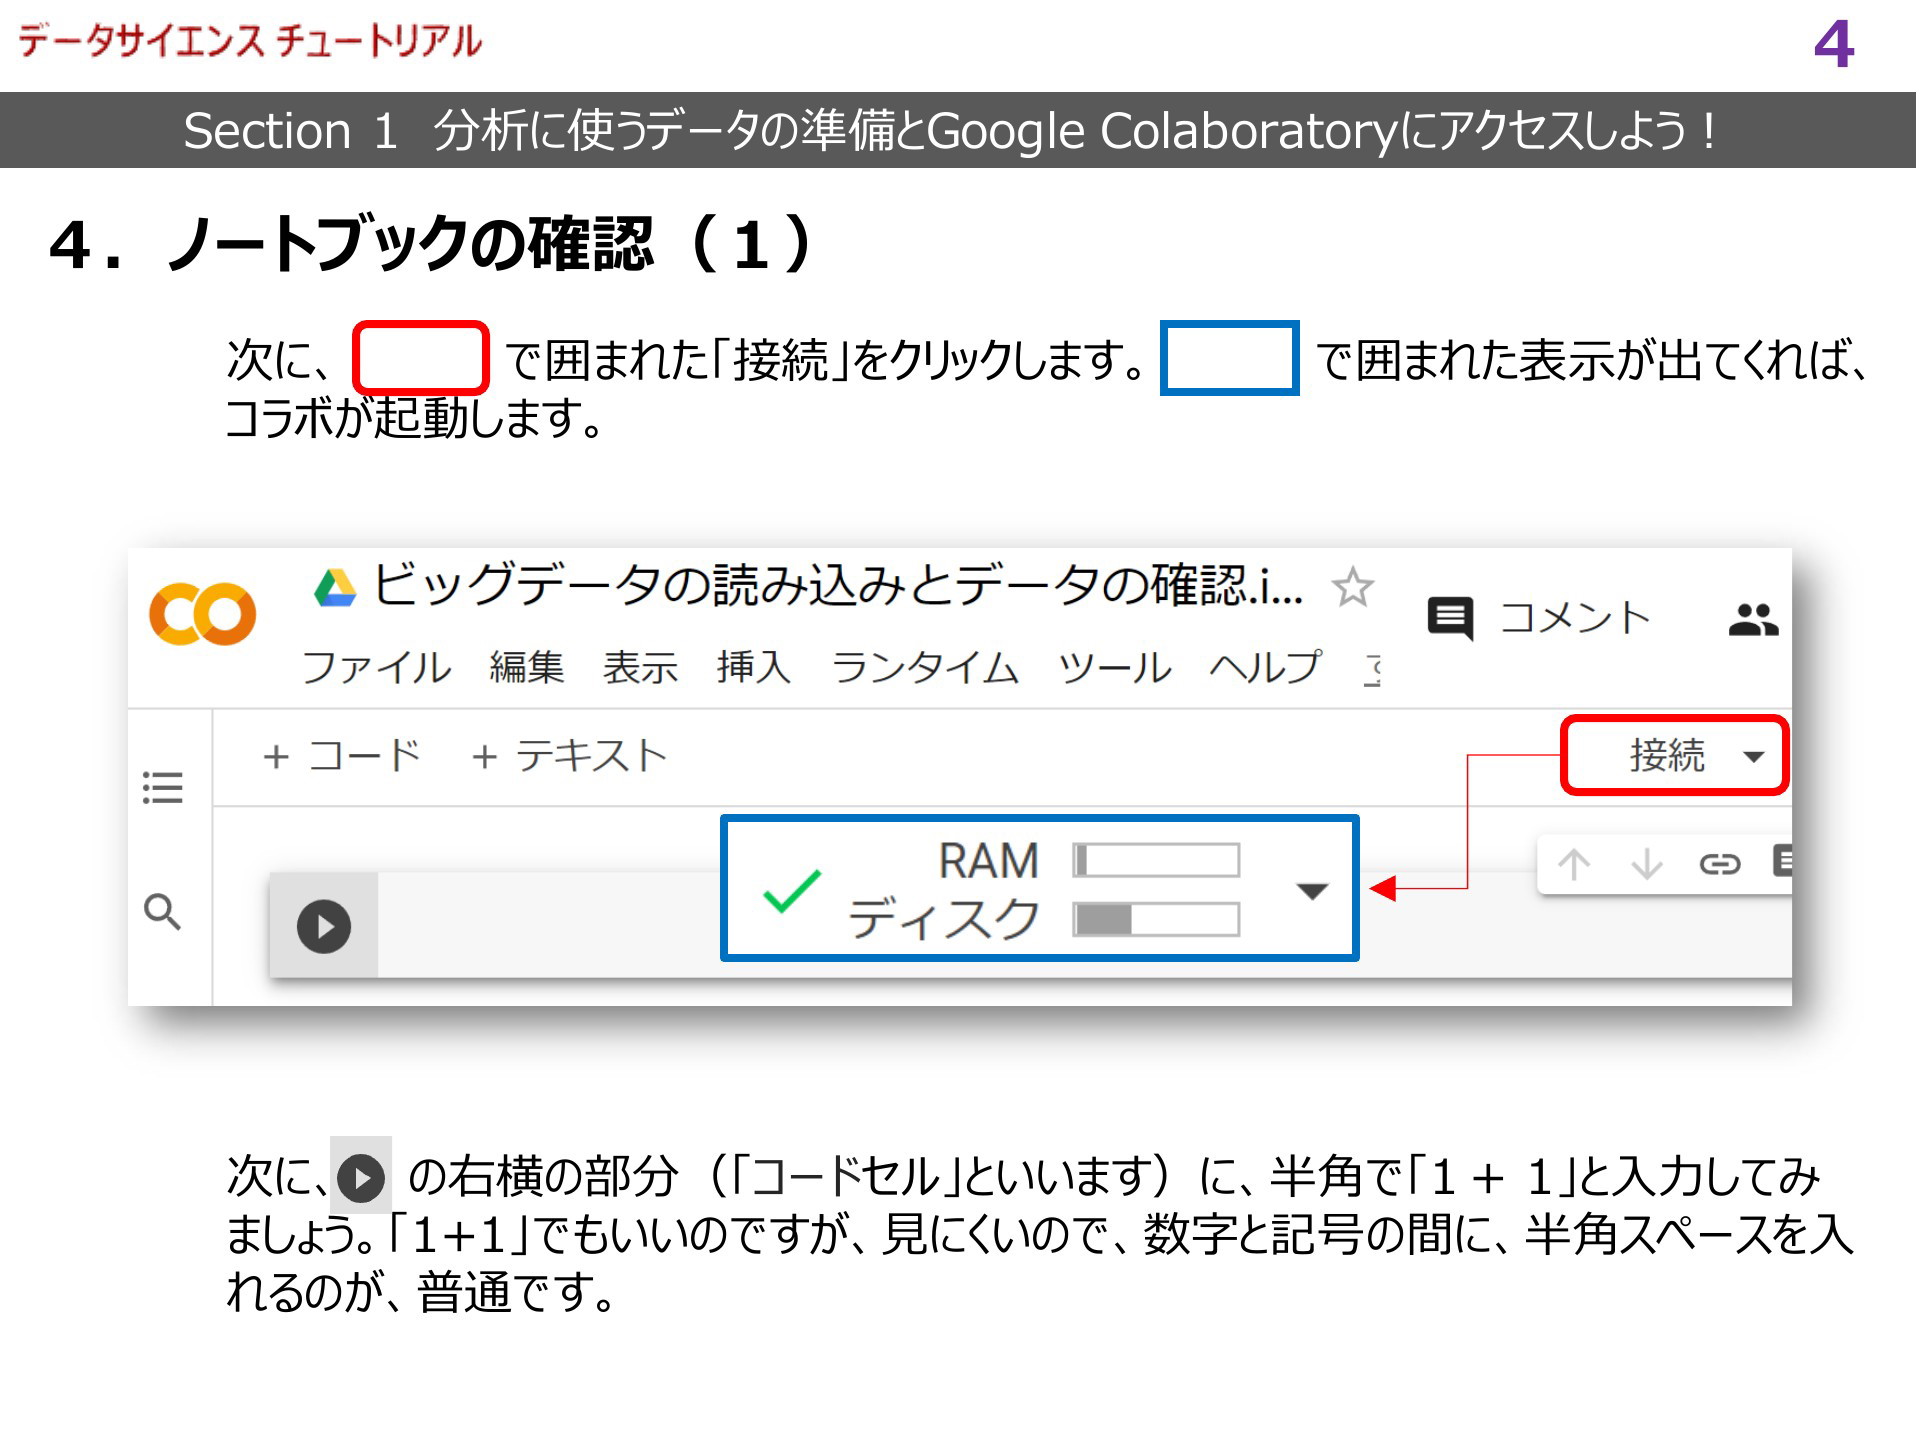Open the ファイル menu
Image resolution: width=1920 pixels, height=1440 pixels.
[x=377, y=667]
